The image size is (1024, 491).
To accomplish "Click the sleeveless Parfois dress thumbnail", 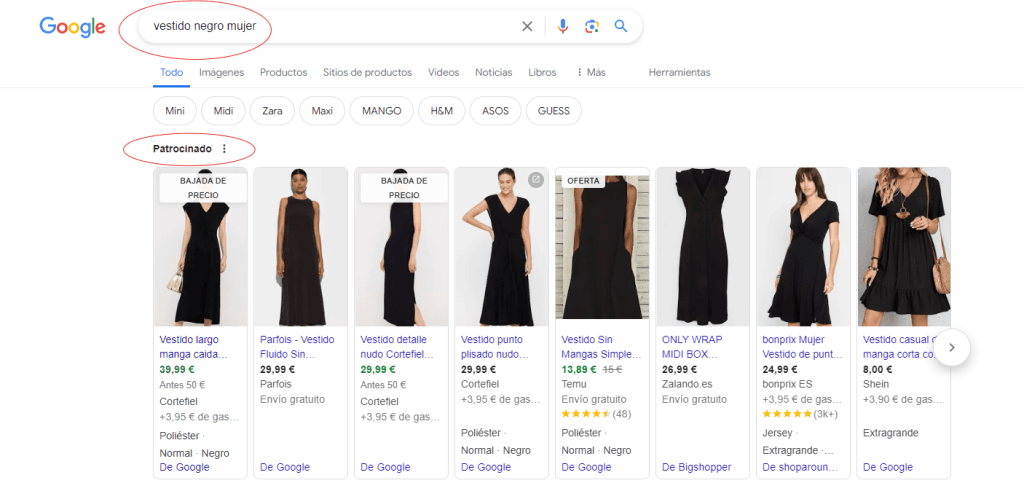I will pos(300,247).
